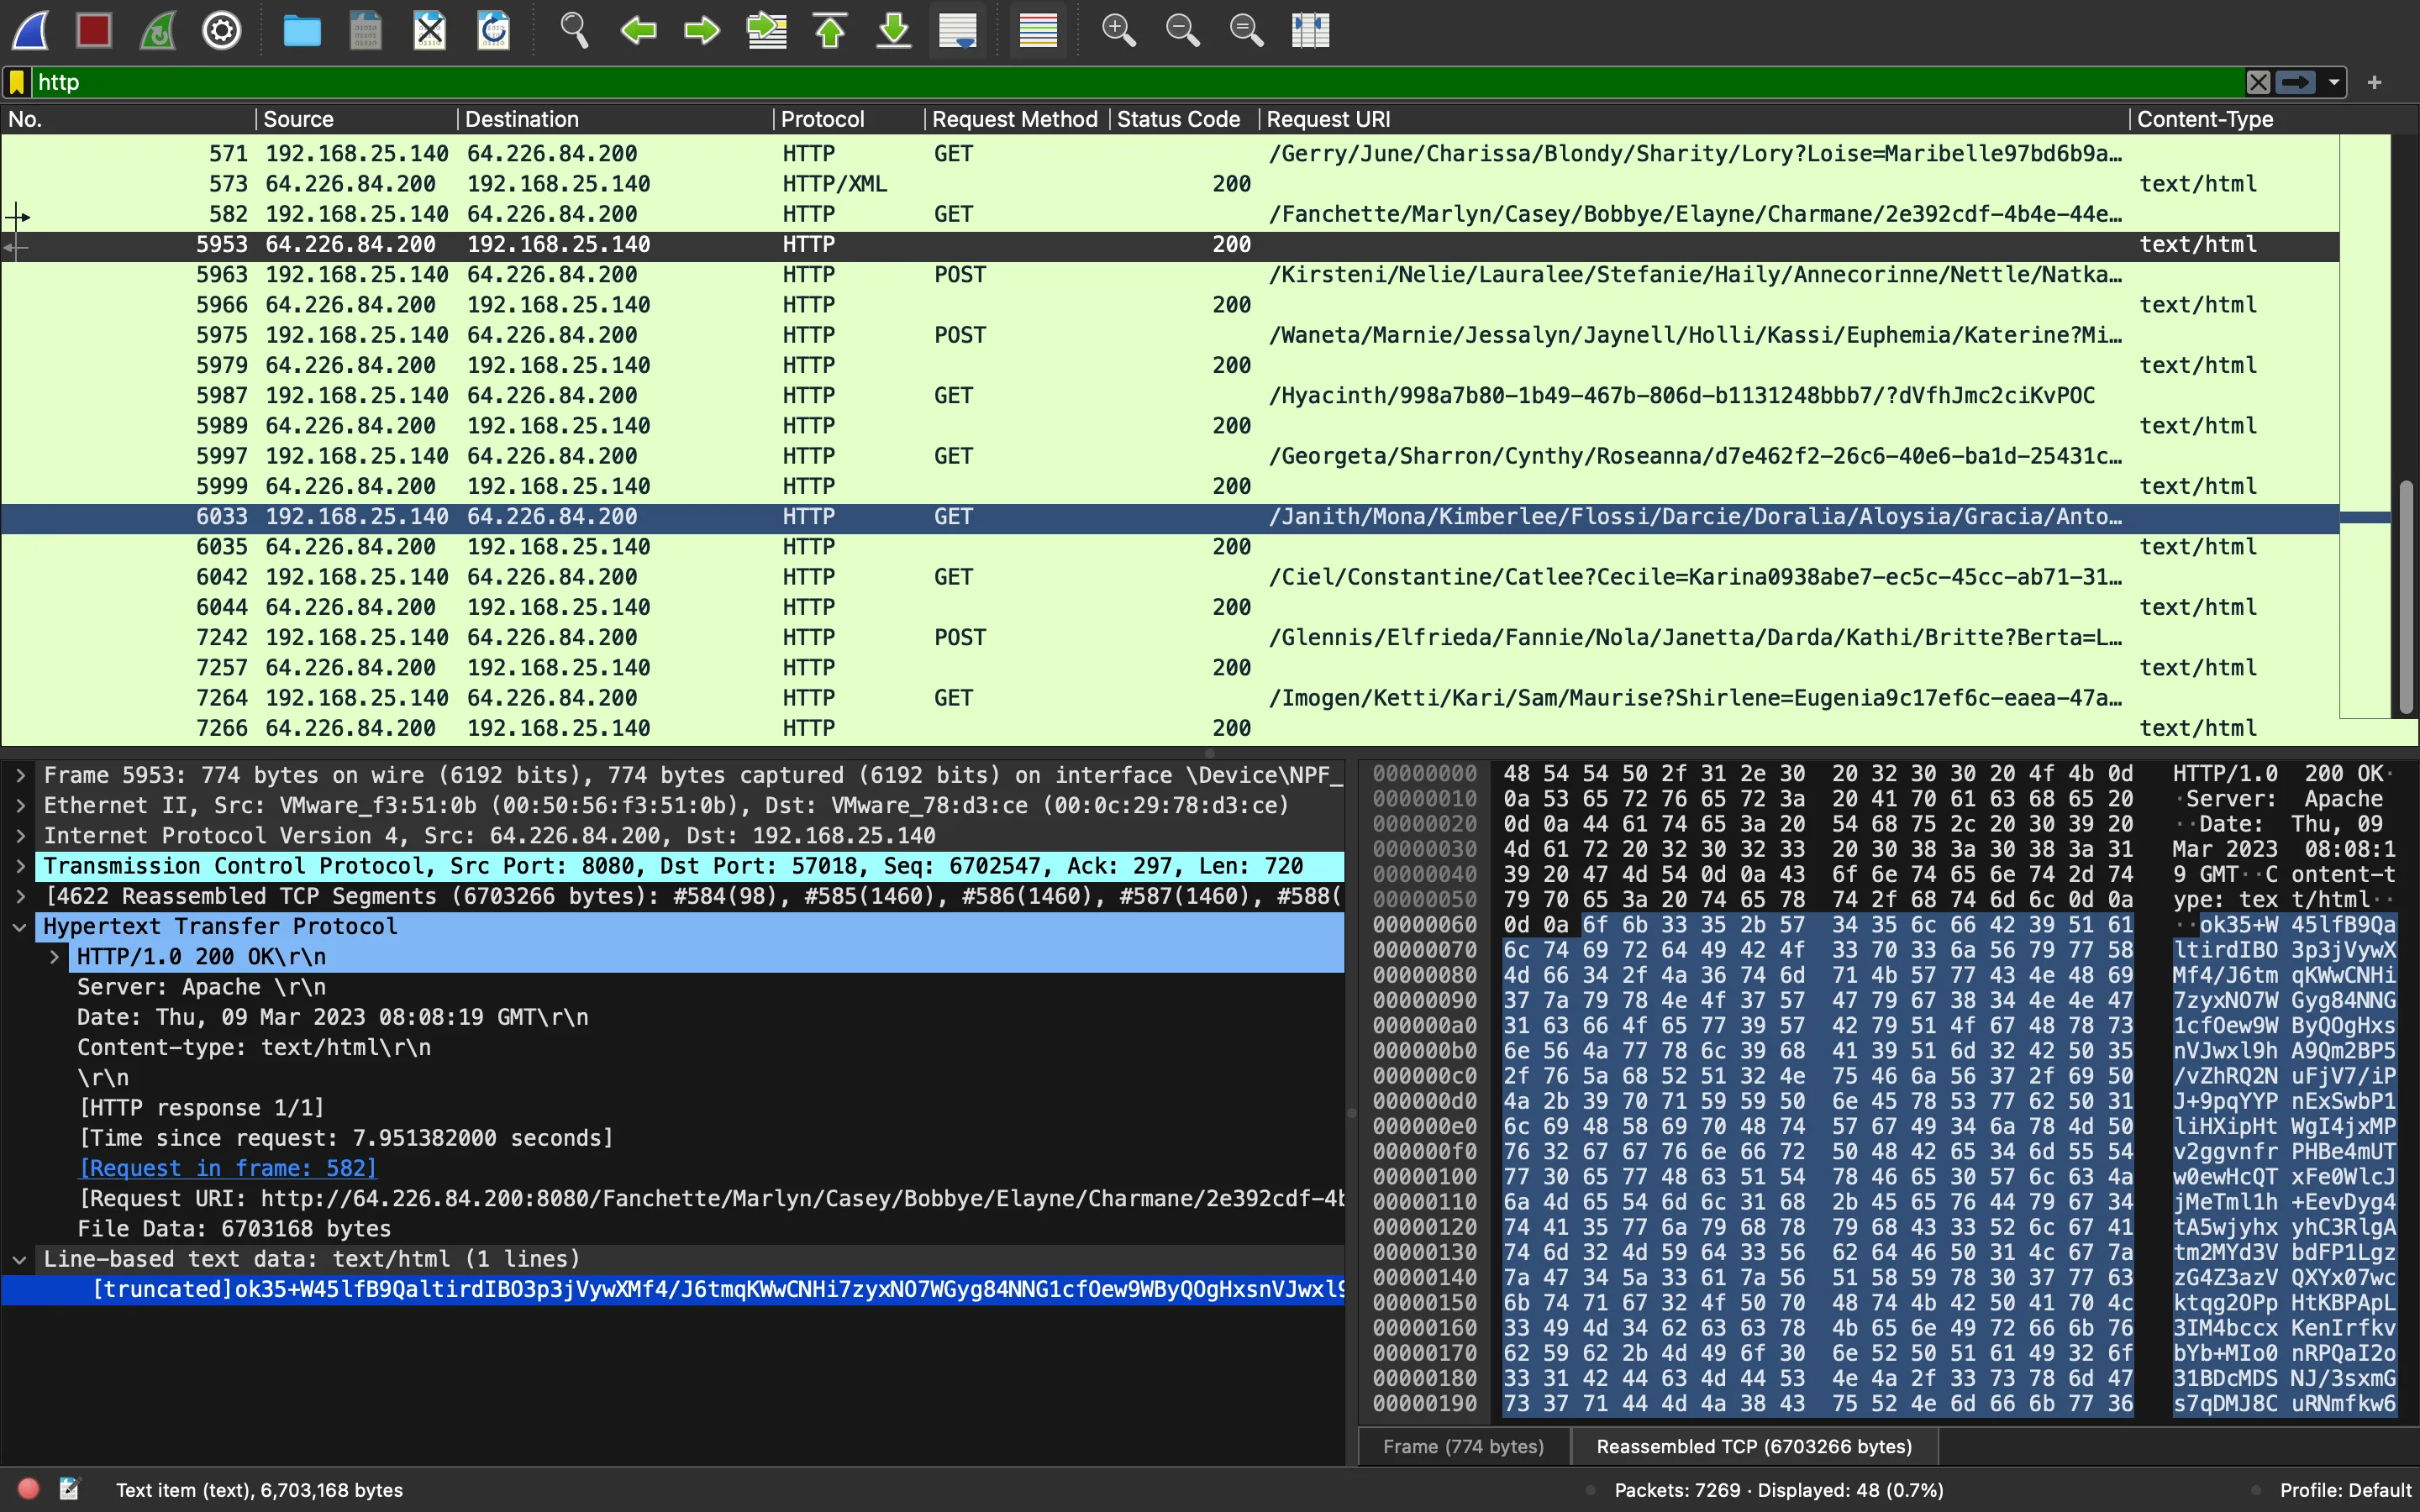
Task: Expand HTTP/1.0 200 OK line
Action: pos(55,956)
